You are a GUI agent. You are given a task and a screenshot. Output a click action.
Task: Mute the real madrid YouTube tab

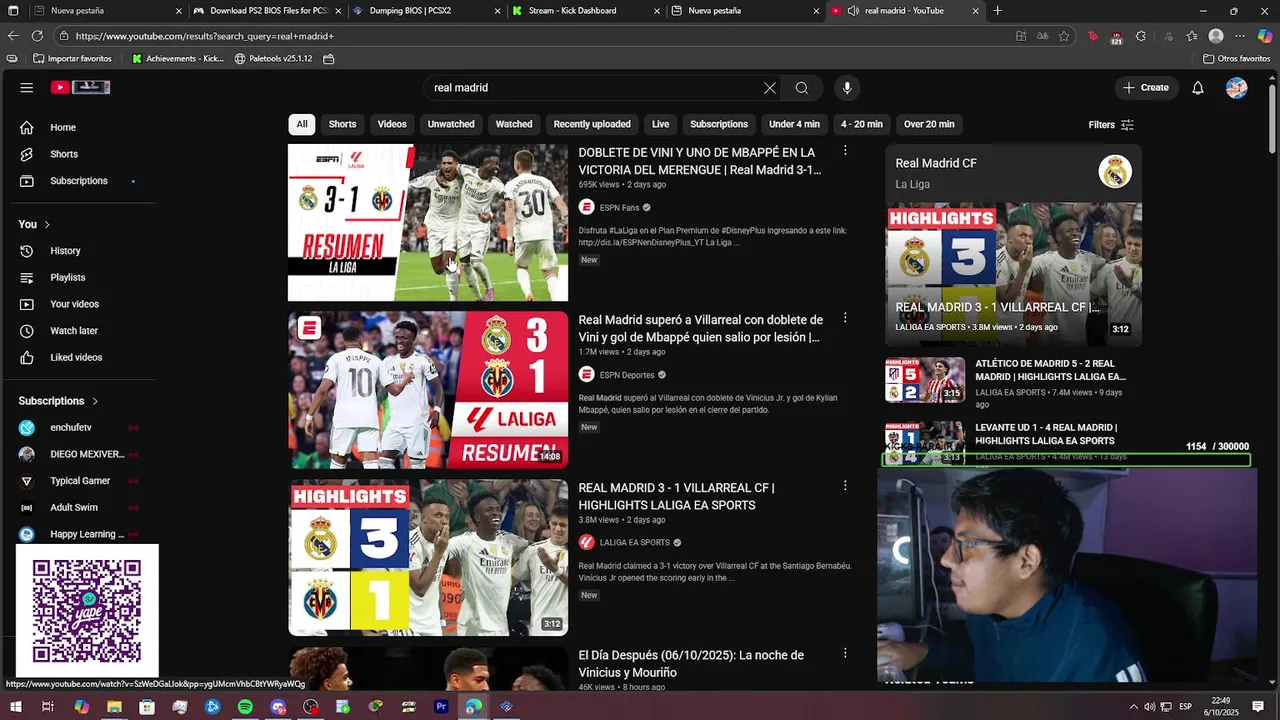pos(853,11)
